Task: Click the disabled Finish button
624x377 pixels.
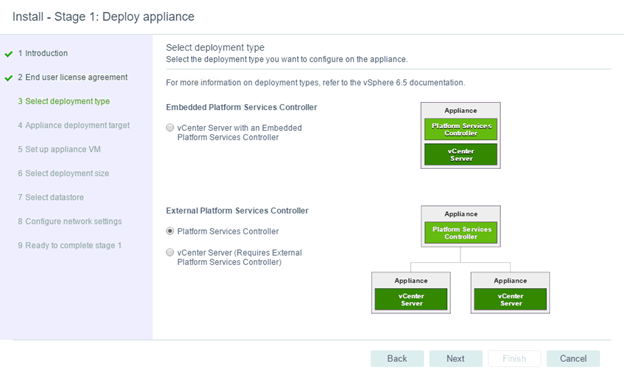Action: pos(514,359)
